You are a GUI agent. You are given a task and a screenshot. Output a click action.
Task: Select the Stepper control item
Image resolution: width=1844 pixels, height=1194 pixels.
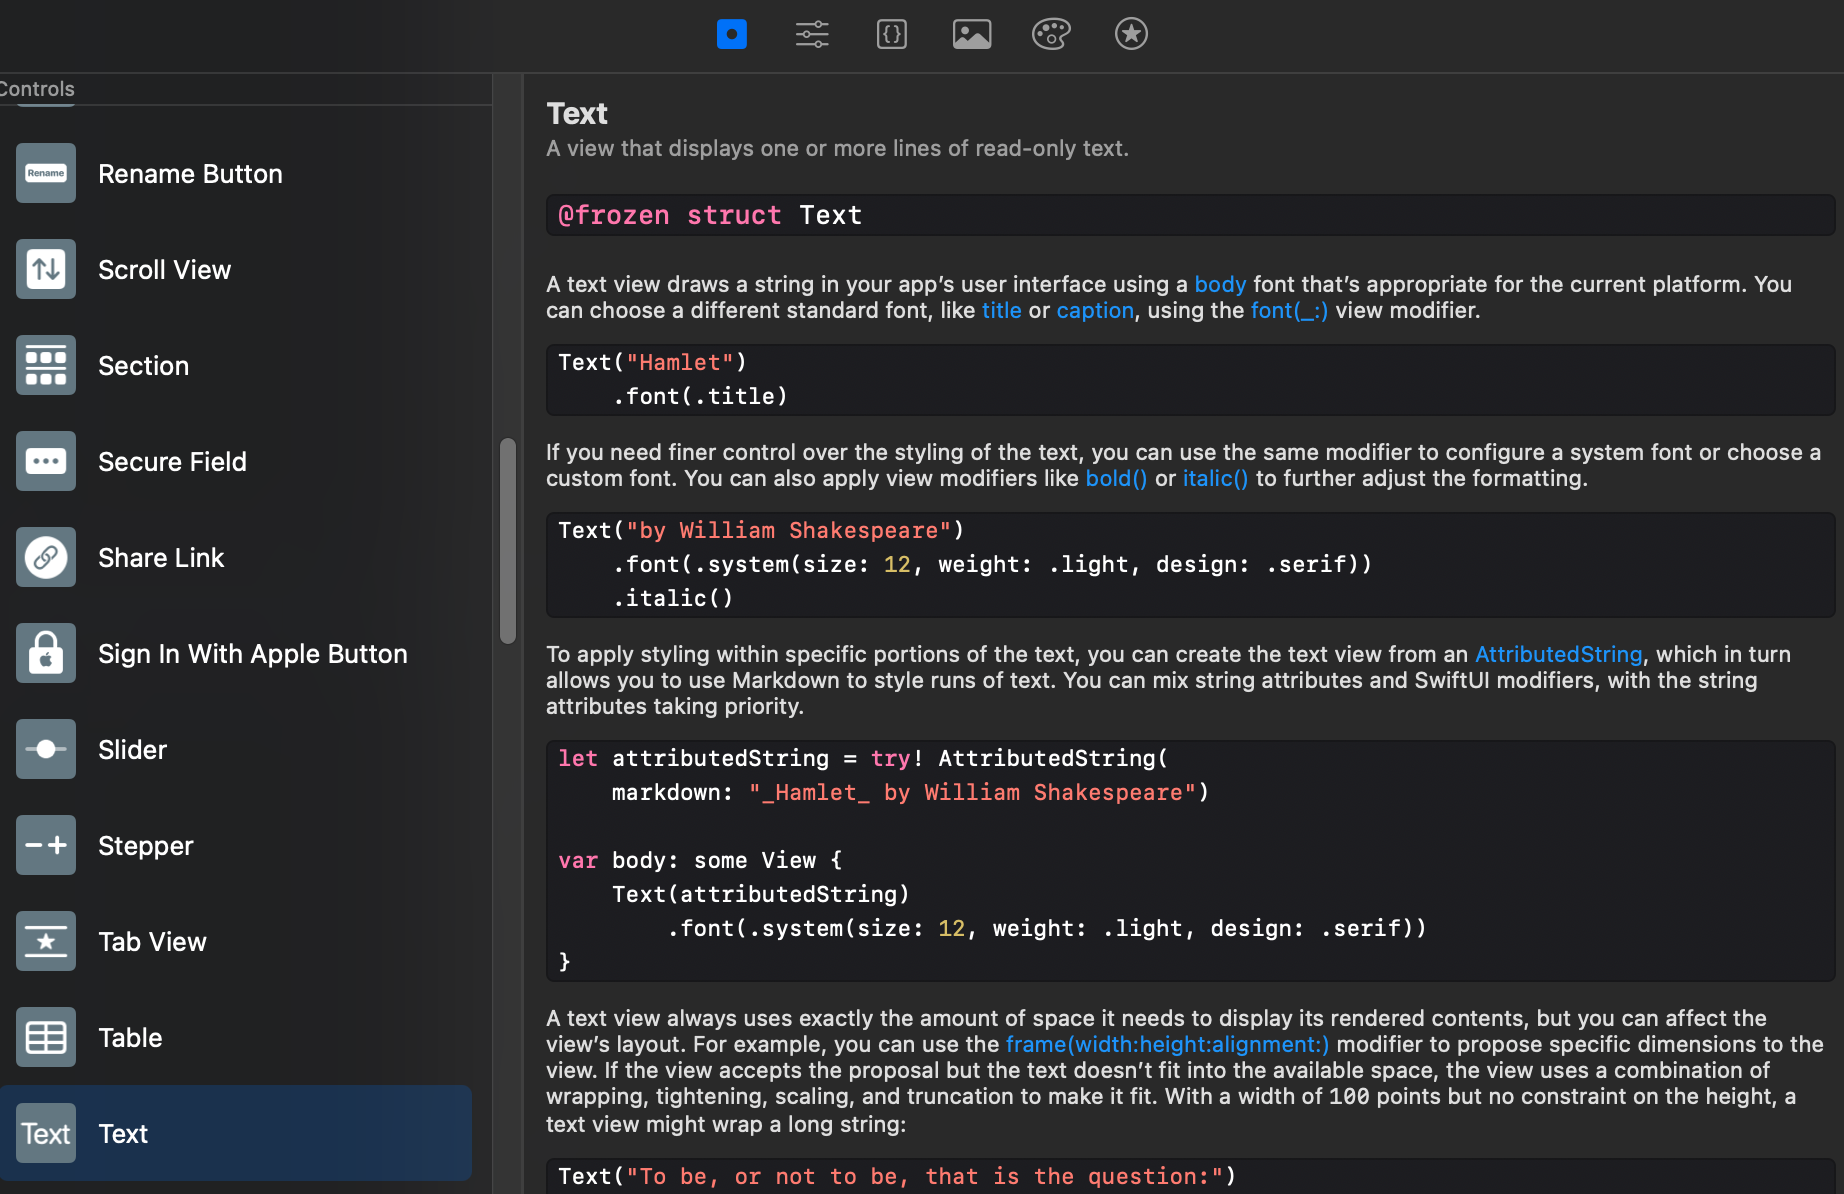[145, 846]
